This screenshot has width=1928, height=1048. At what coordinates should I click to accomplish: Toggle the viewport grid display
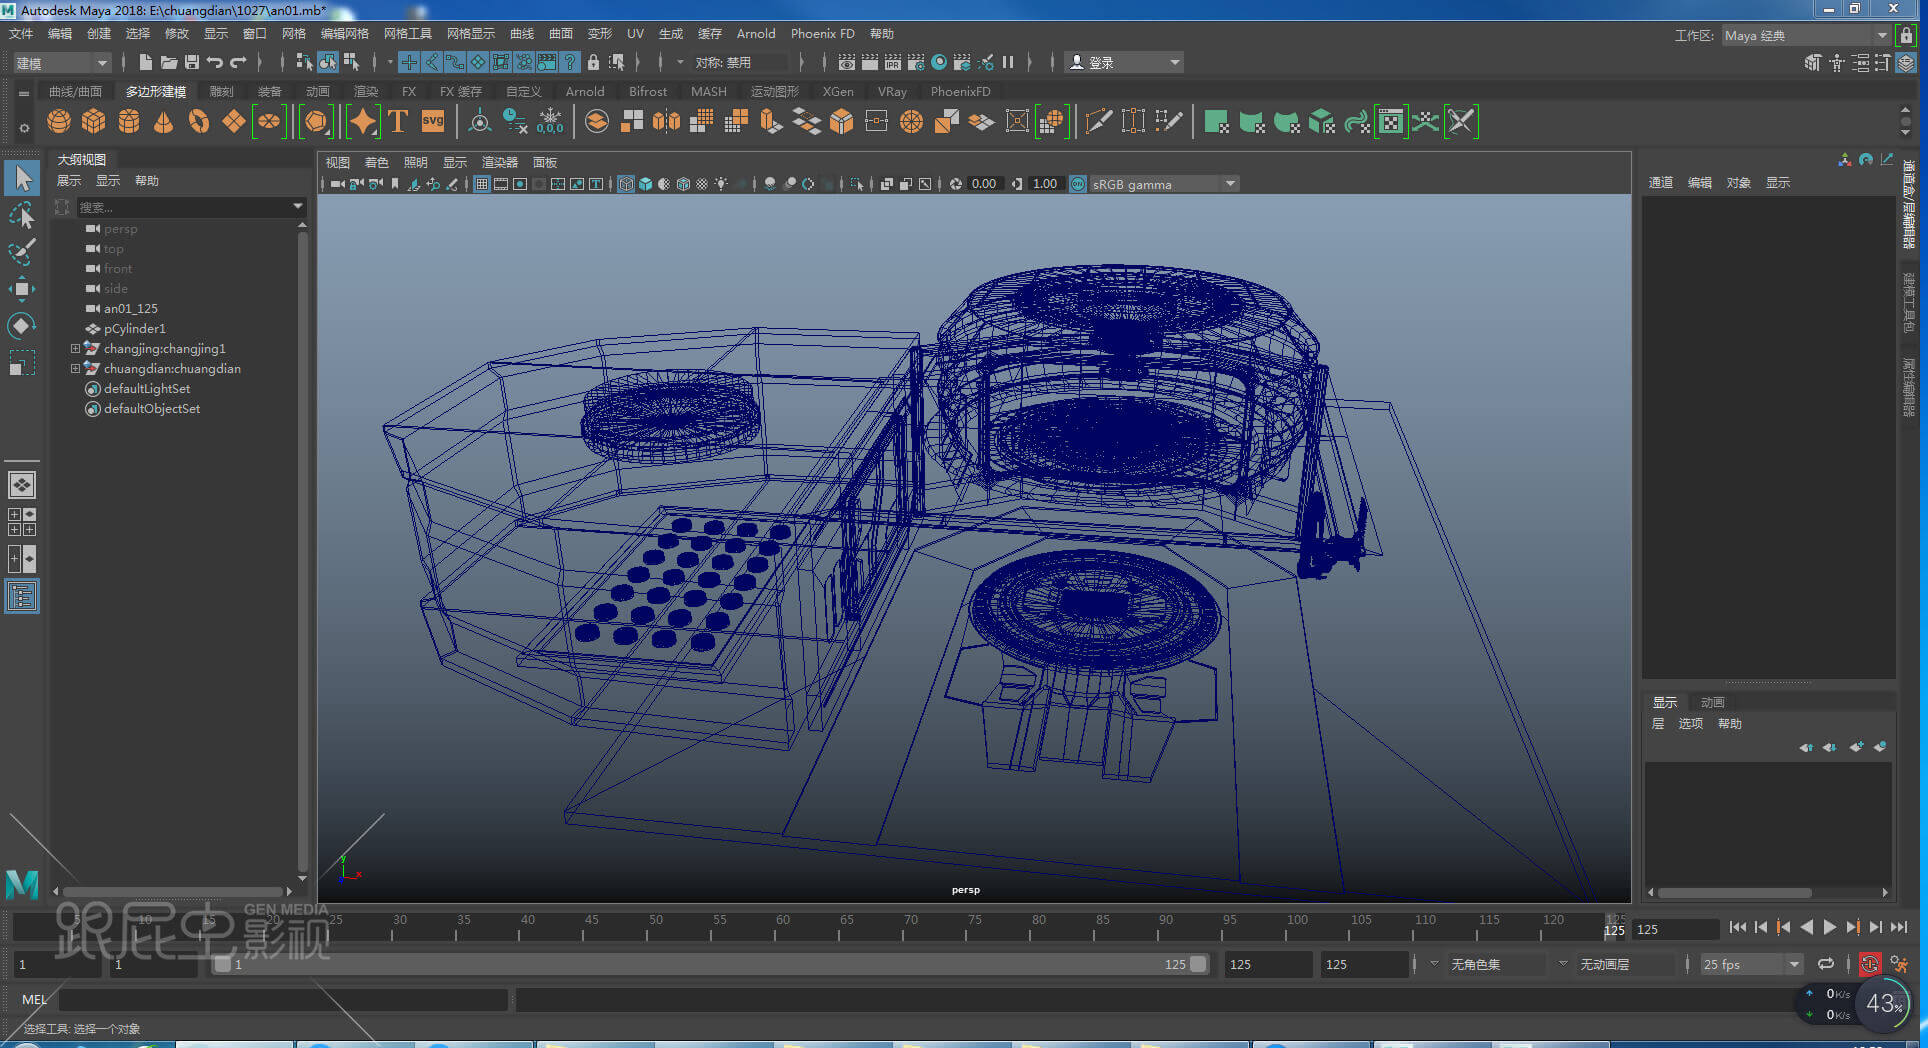[482, 184]
